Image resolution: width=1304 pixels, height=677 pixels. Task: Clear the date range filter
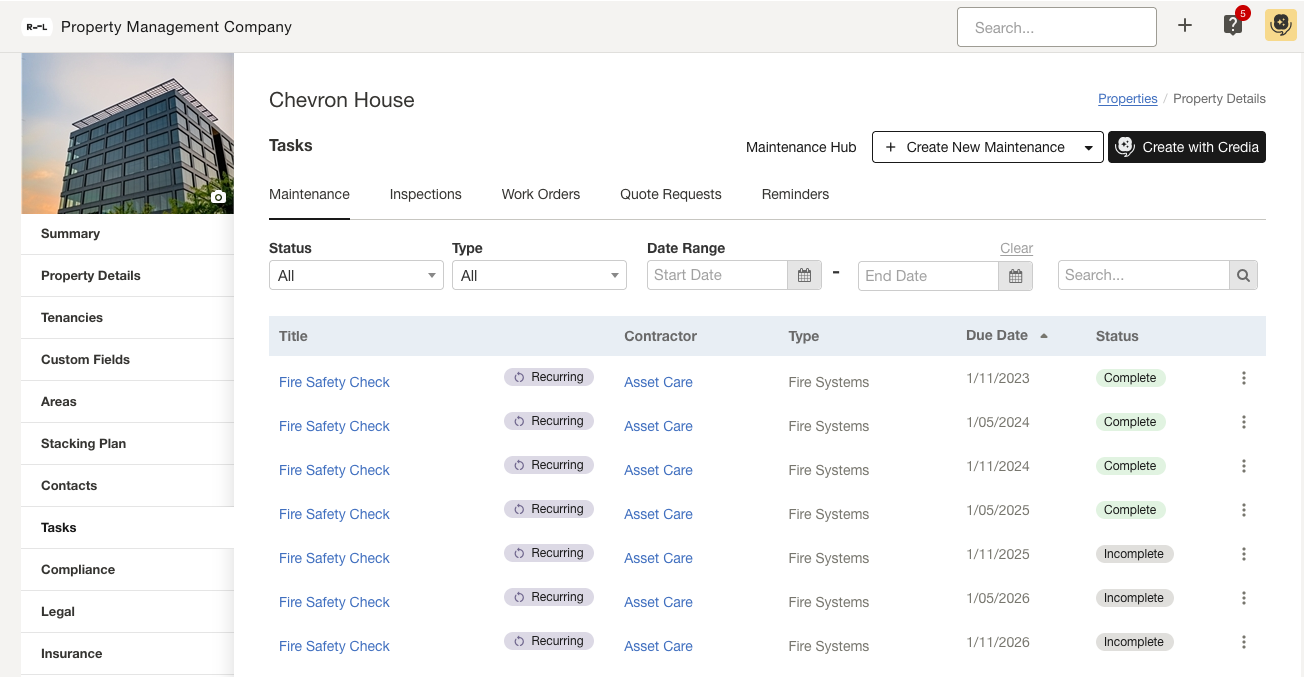pyautogui.click(x=1016, y=248)
